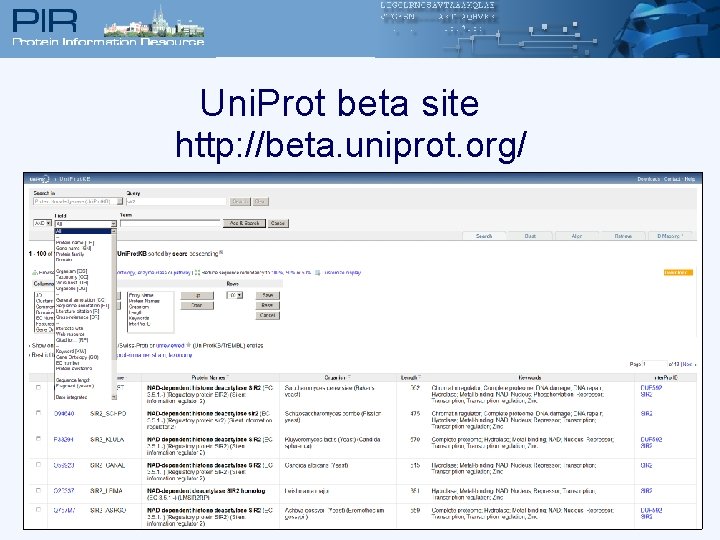Open entry link O94640
This screenshot has height=540, width=720.
click(x=63, y=414)
